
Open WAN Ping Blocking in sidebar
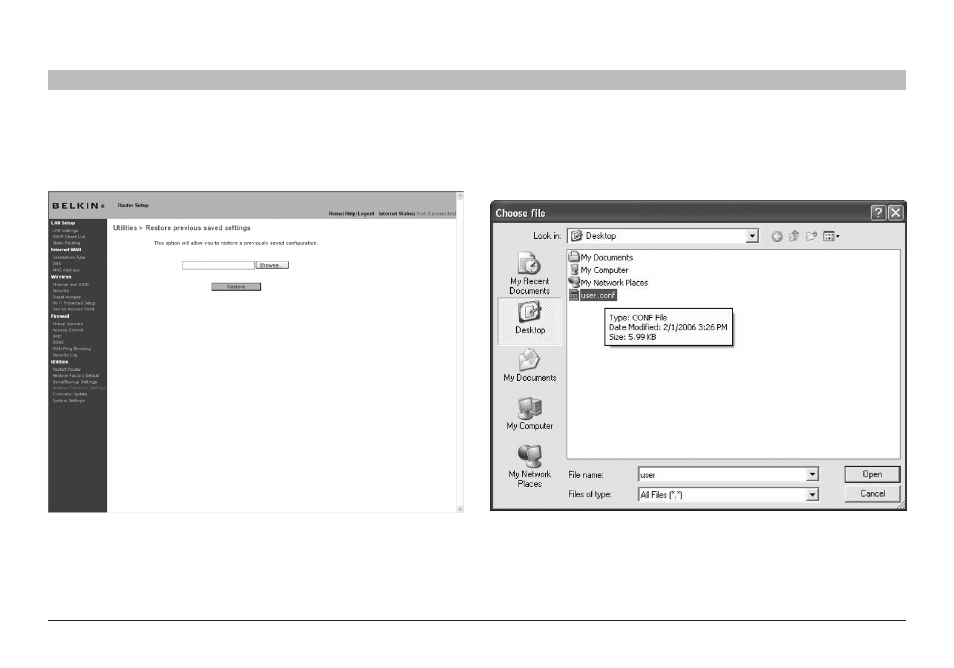pyautogui.click(x=72, y=349)
